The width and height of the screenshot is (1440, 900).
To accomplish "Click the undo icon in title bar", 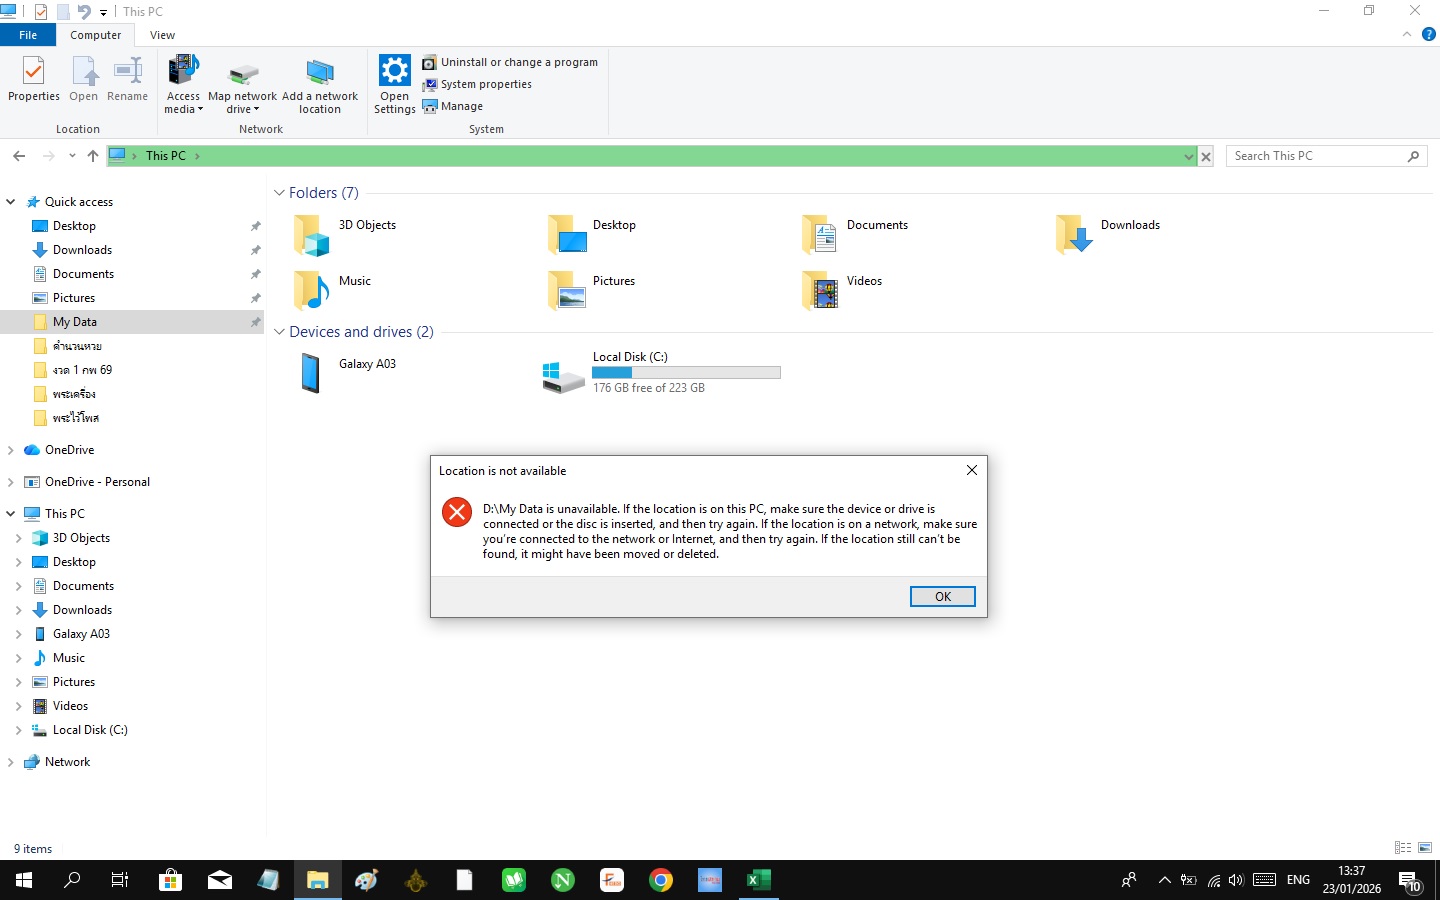I will [84, 12].
